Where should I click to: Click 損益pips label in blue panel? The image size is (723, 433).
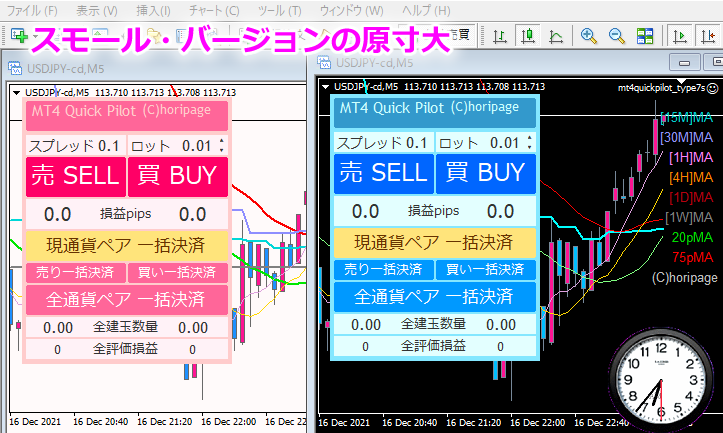point(433,211)
